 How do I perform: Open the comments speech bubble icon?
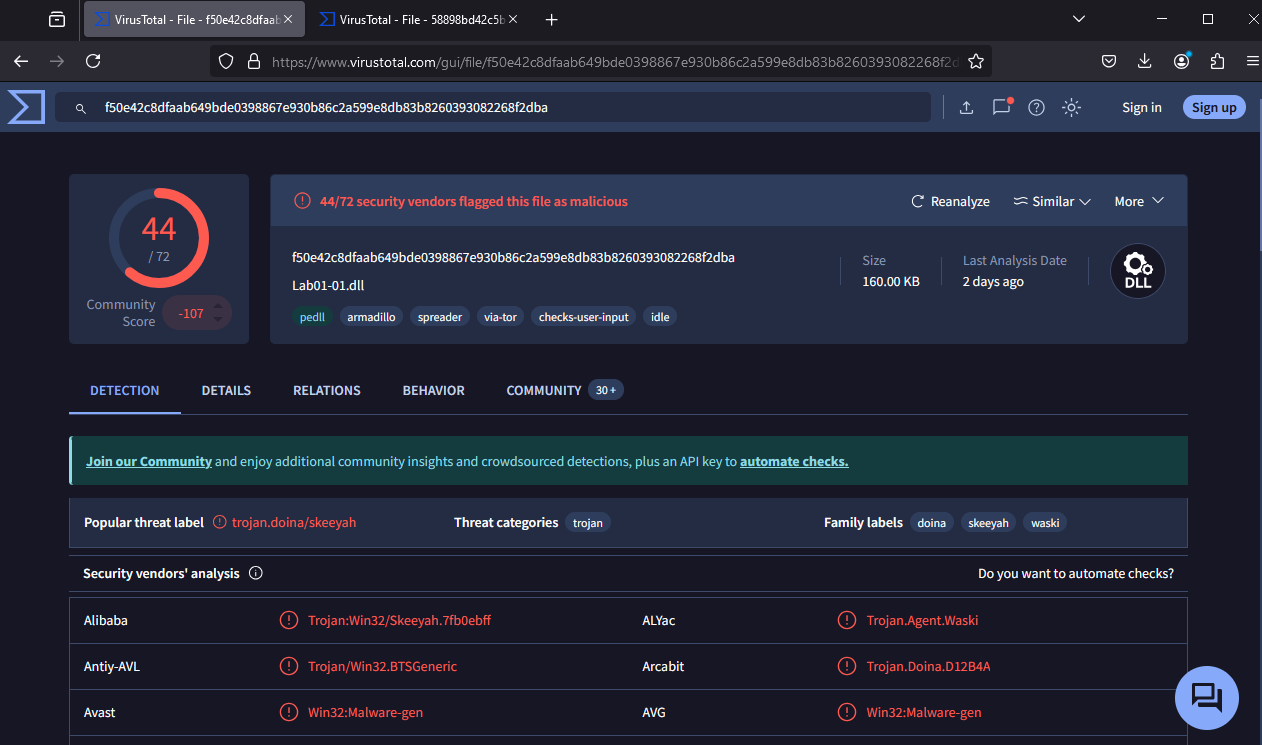pos(1001,107)
